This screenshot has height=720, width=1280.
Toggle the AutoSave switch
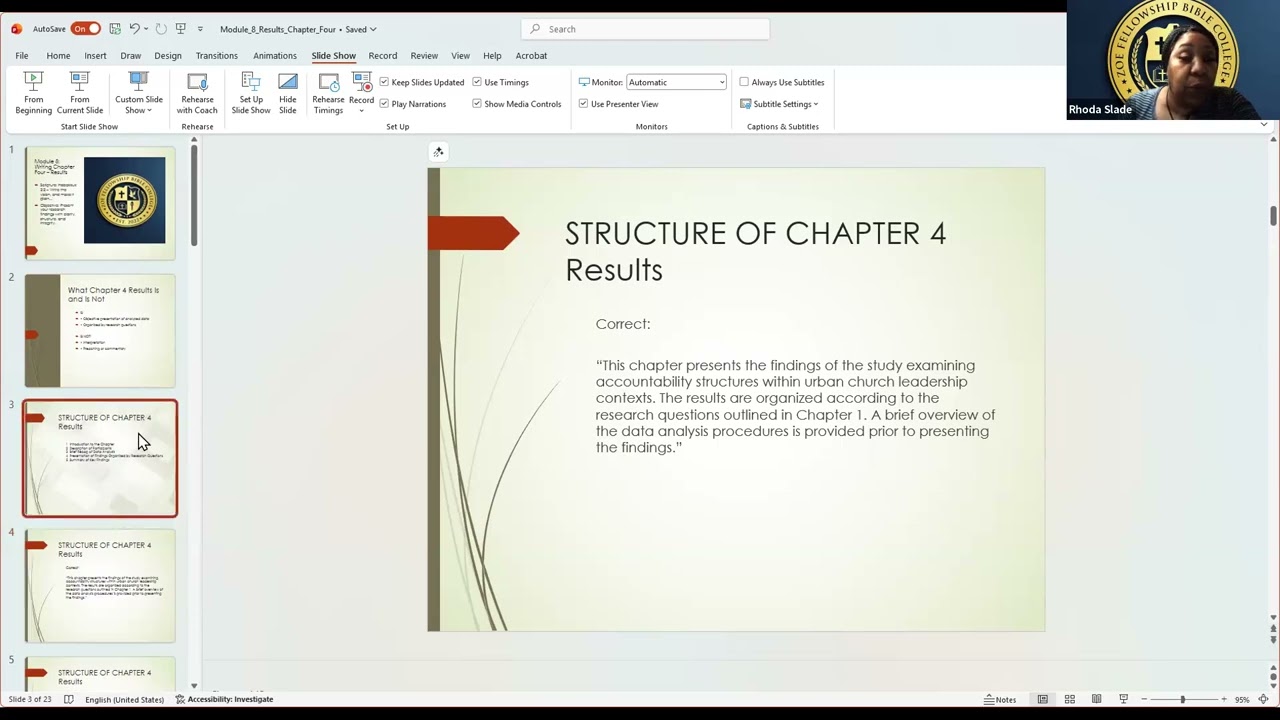[x=86, y=29]
